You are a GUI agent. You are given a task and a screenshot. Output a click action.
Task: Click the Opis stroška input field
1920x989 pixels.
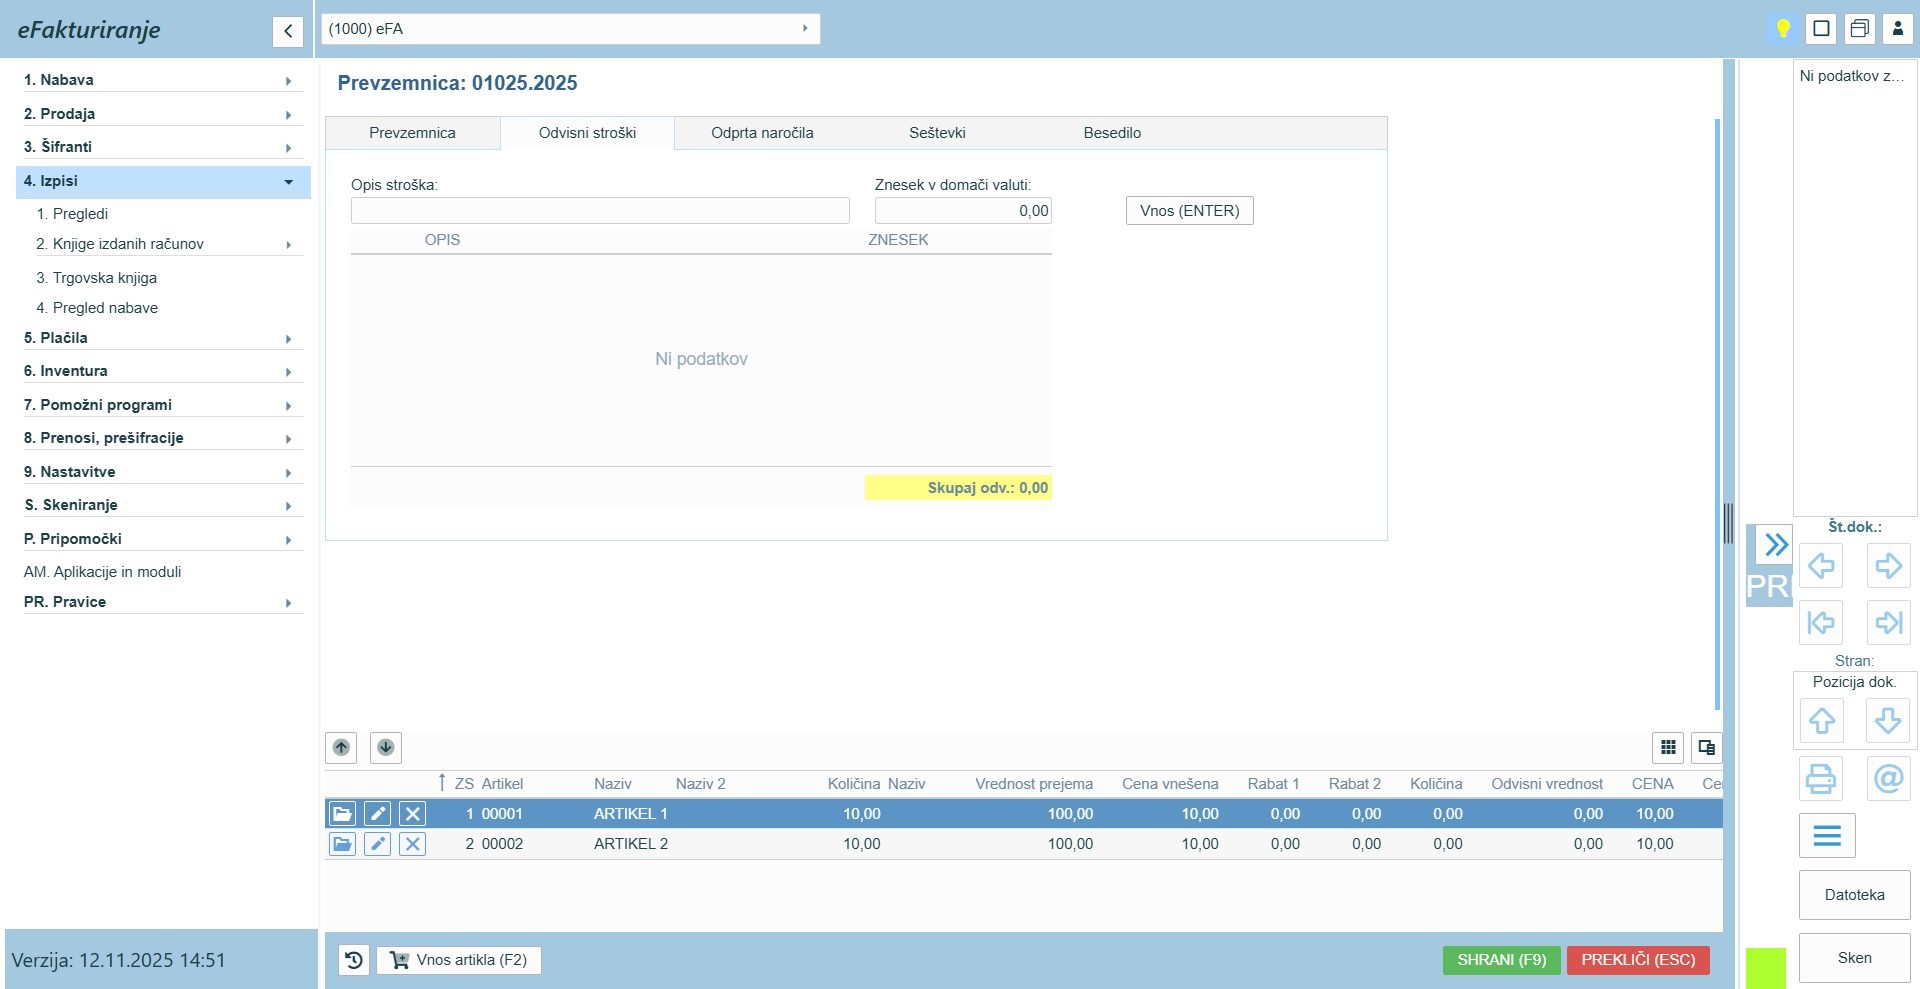(x=600, y=211)
